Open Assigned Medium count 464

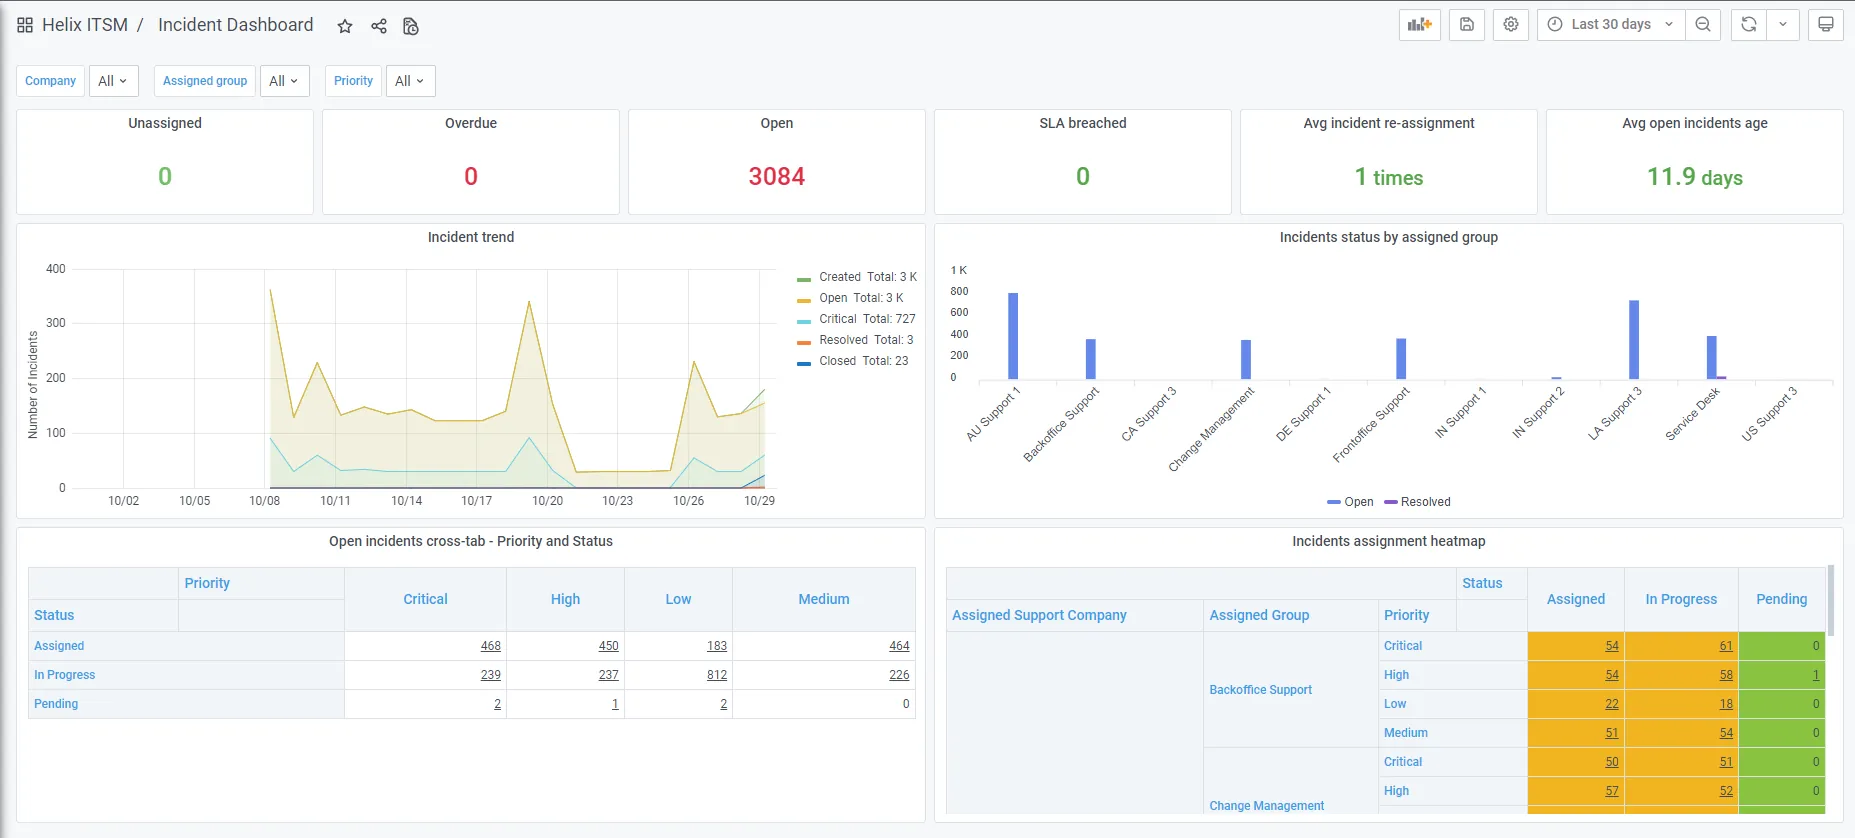[x=899, y=646]
